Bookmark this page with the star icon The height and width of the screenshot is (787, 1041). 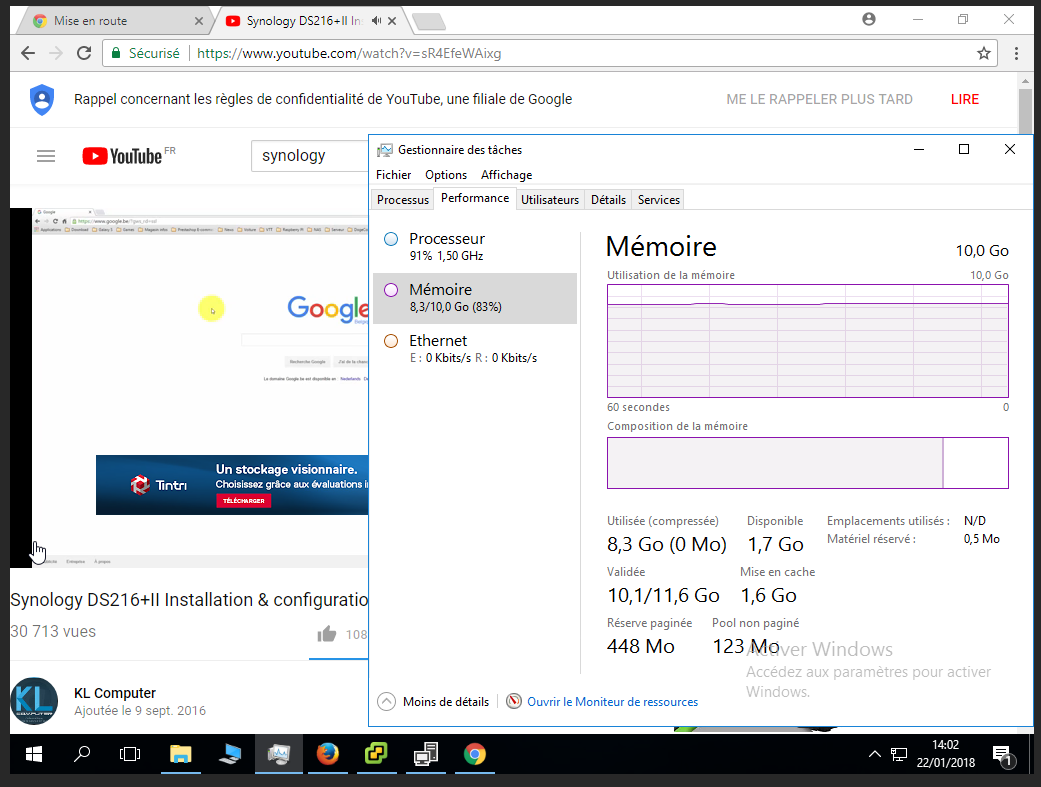984,53
